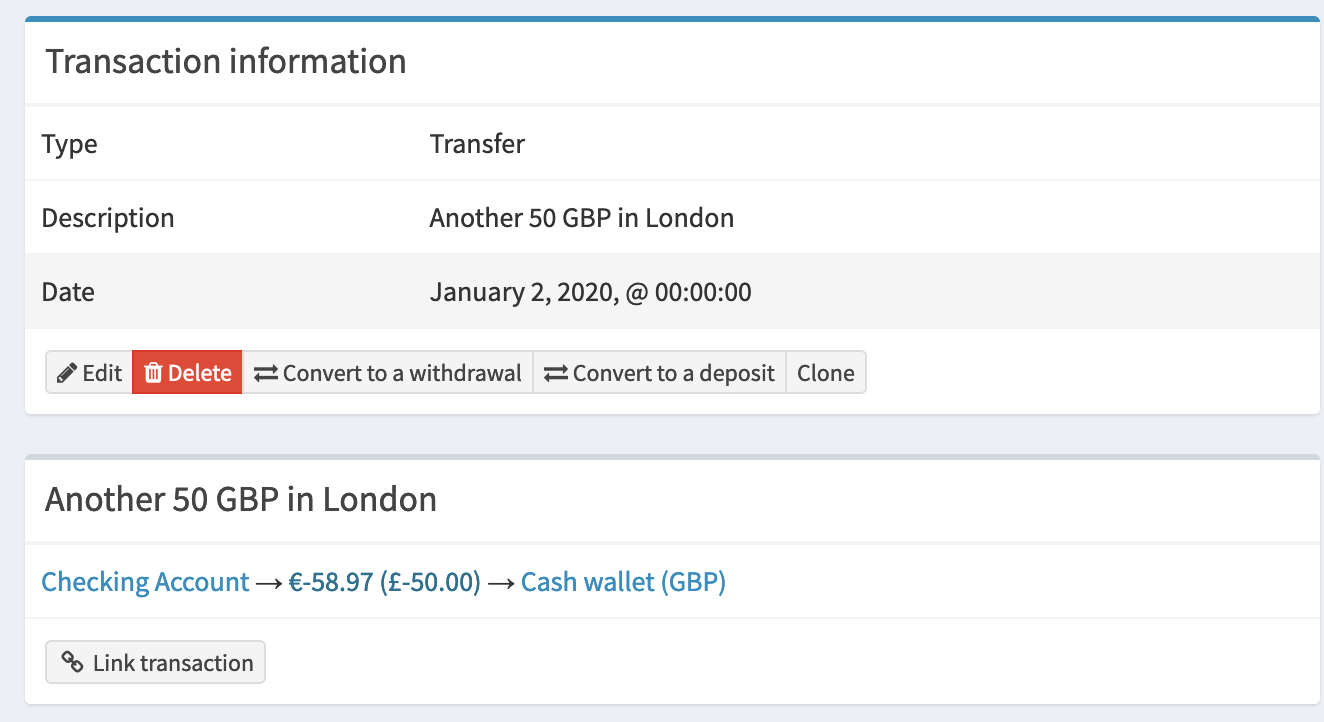The width and height of the screenshot is (1324, 722).
Task: Convert the transfer to a deposit
Action: [659, 372]
